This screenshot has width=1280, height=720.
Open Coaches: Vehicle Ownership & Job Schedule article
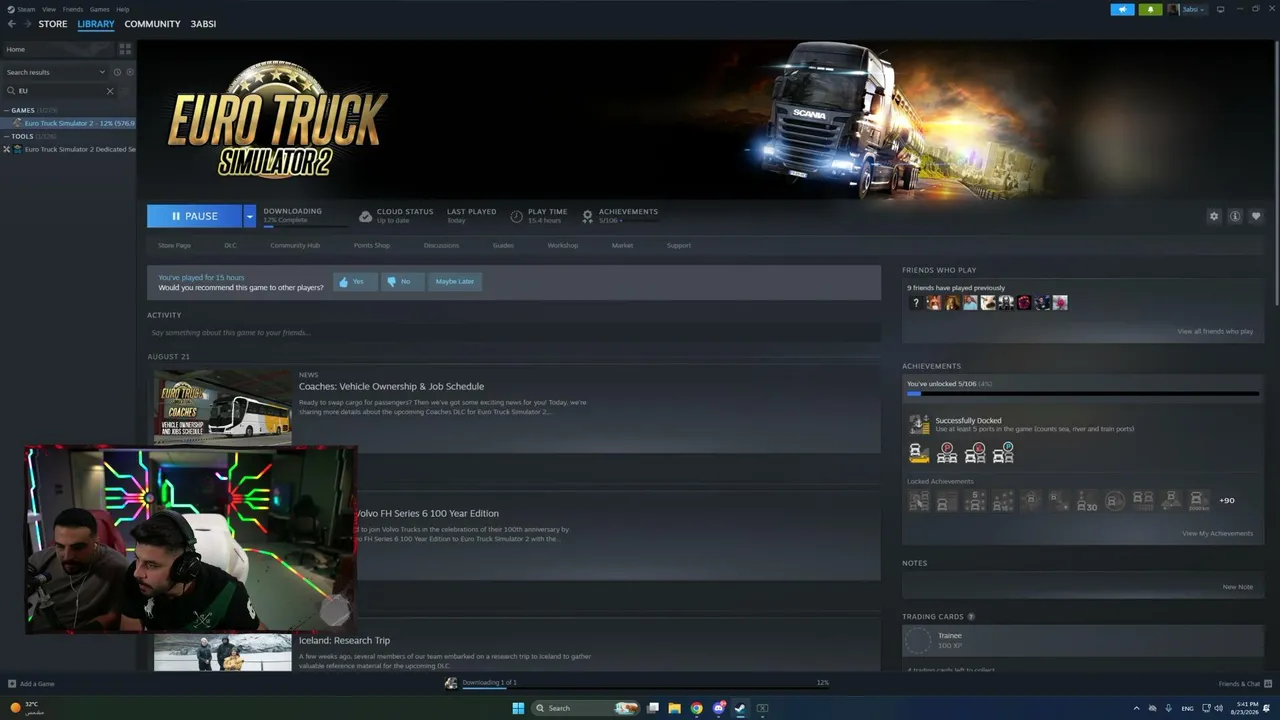tap(391, 386)
